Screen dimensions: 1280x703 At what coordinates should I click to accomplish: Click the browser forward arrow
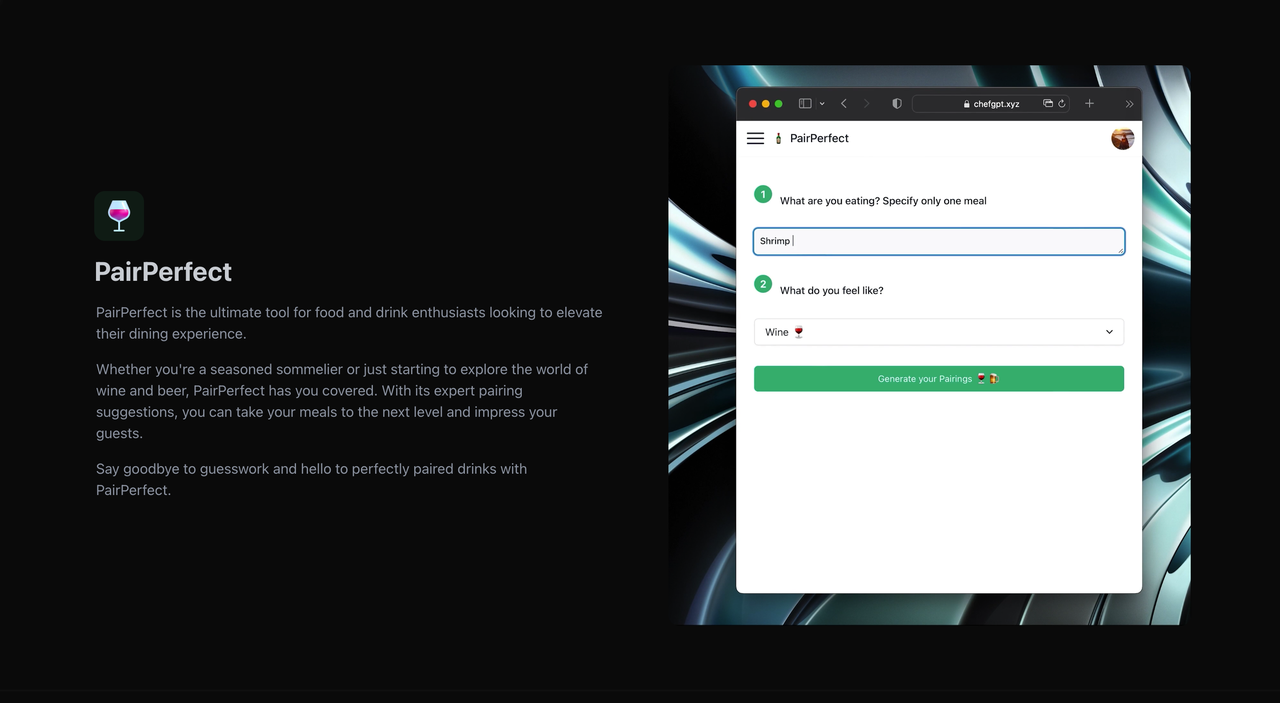point(866,103)
